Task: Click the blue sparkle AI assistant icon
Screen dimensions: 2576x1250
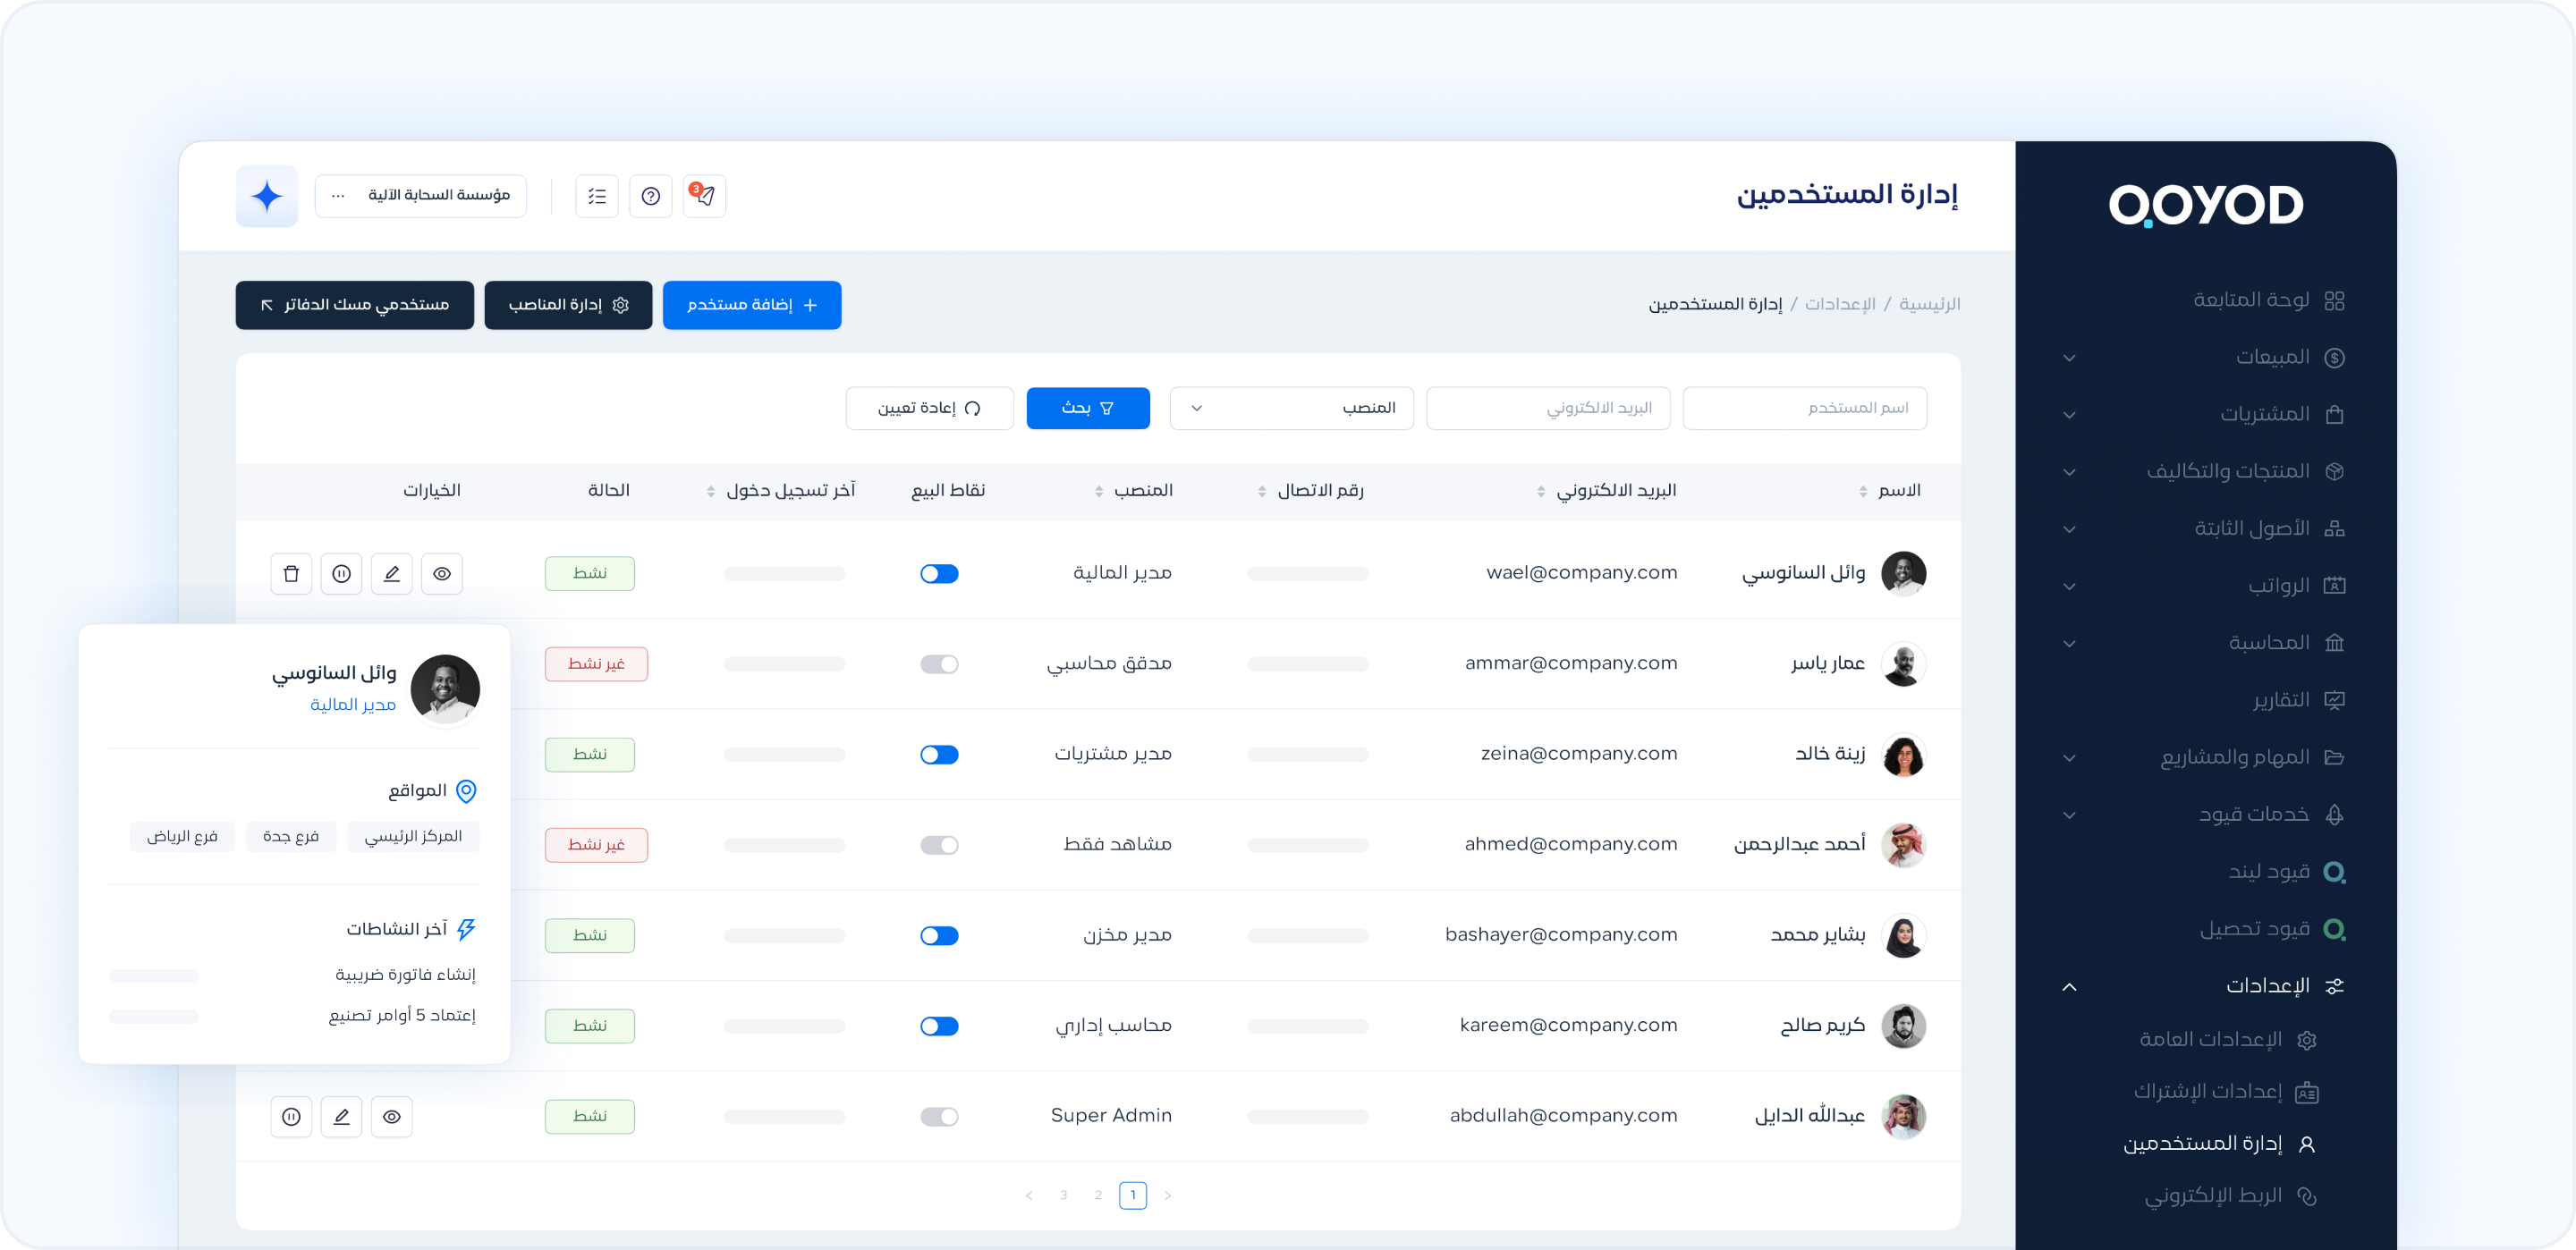Action: 267,196
